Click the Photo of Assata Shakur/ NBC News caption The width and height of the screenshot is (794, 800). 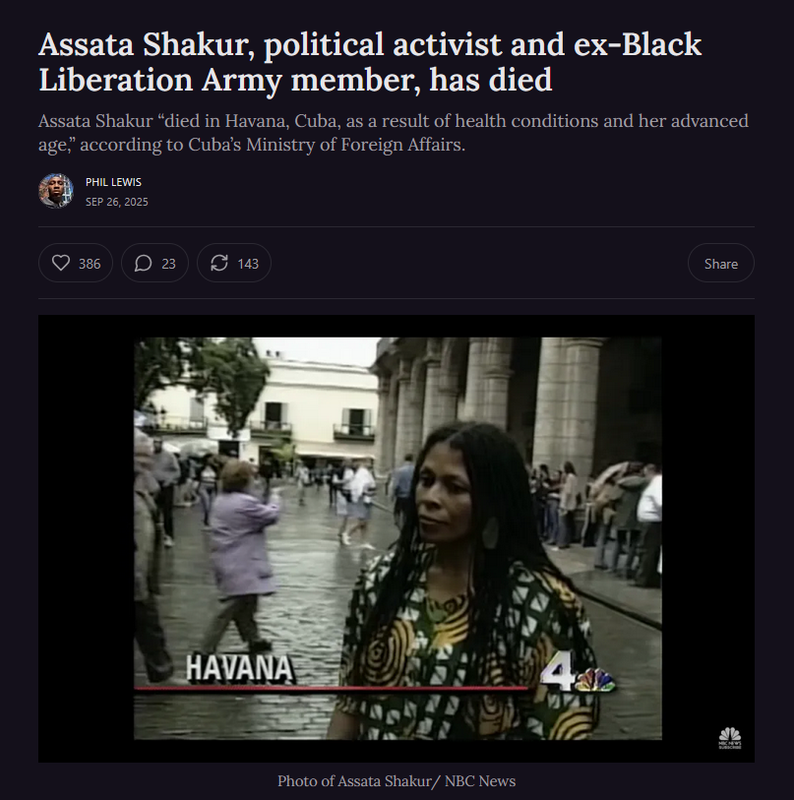pos(396,781)
